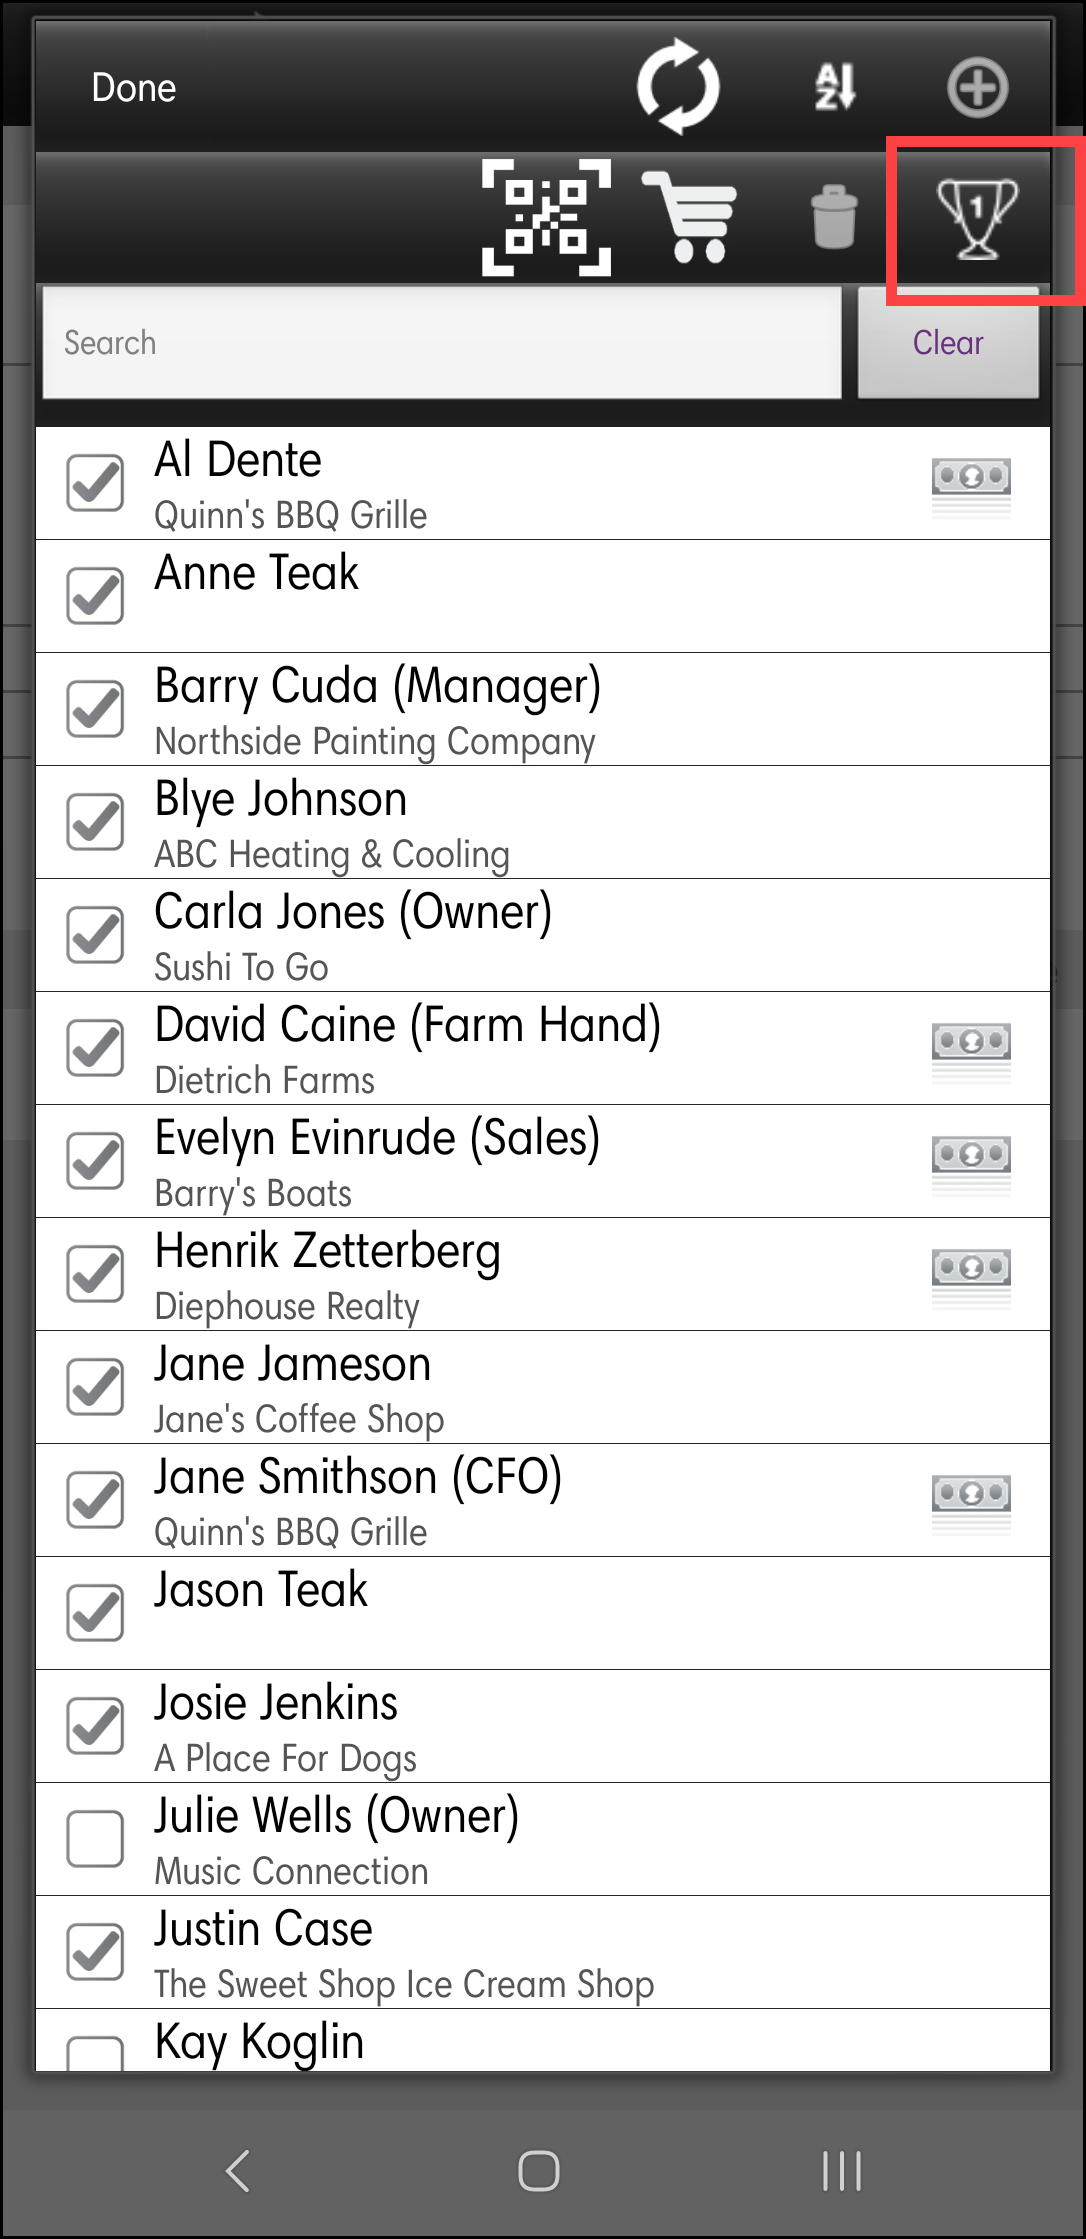This screenshot has width=1086, height=2239.
Task: Tap the refresh sync icon
Action: click(678, 87)
